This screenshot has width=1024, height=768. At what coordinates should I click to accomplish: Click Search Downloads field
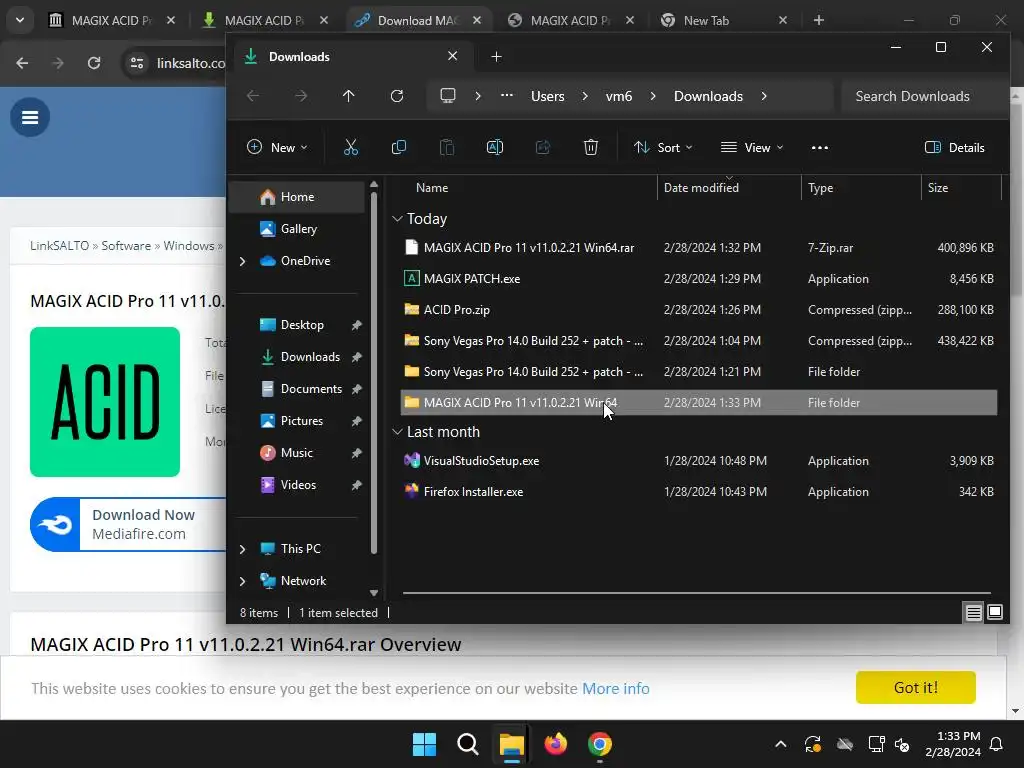[x=923, y=96]
